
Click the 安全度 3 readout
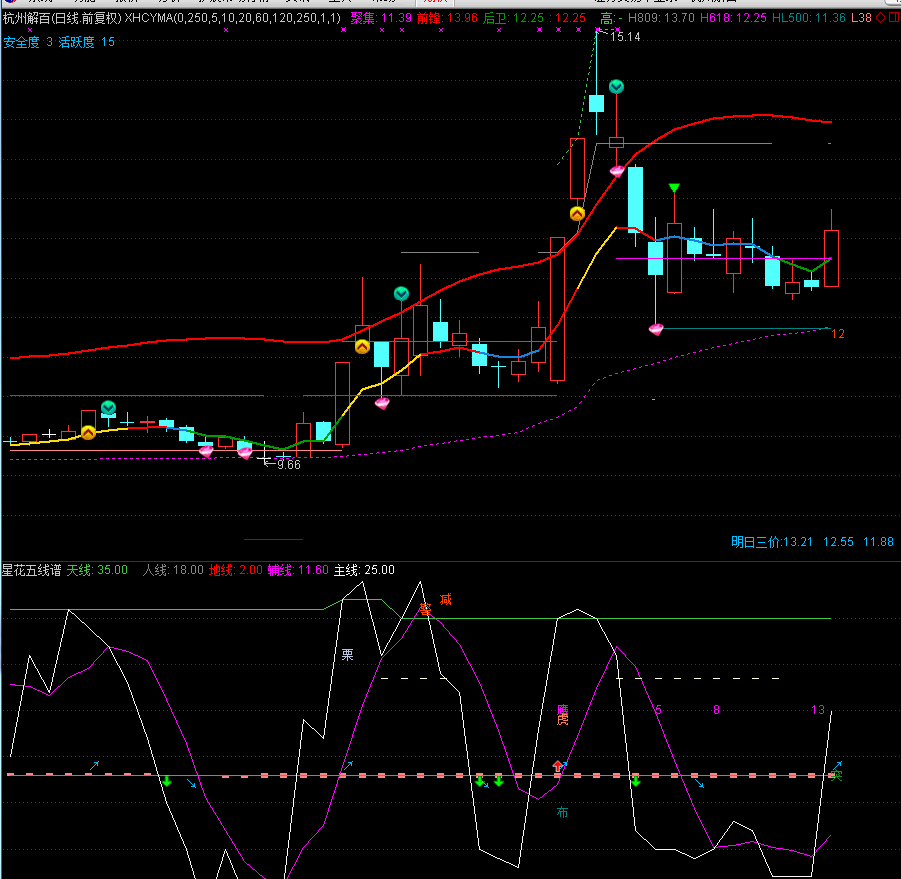tap(28, 42)
